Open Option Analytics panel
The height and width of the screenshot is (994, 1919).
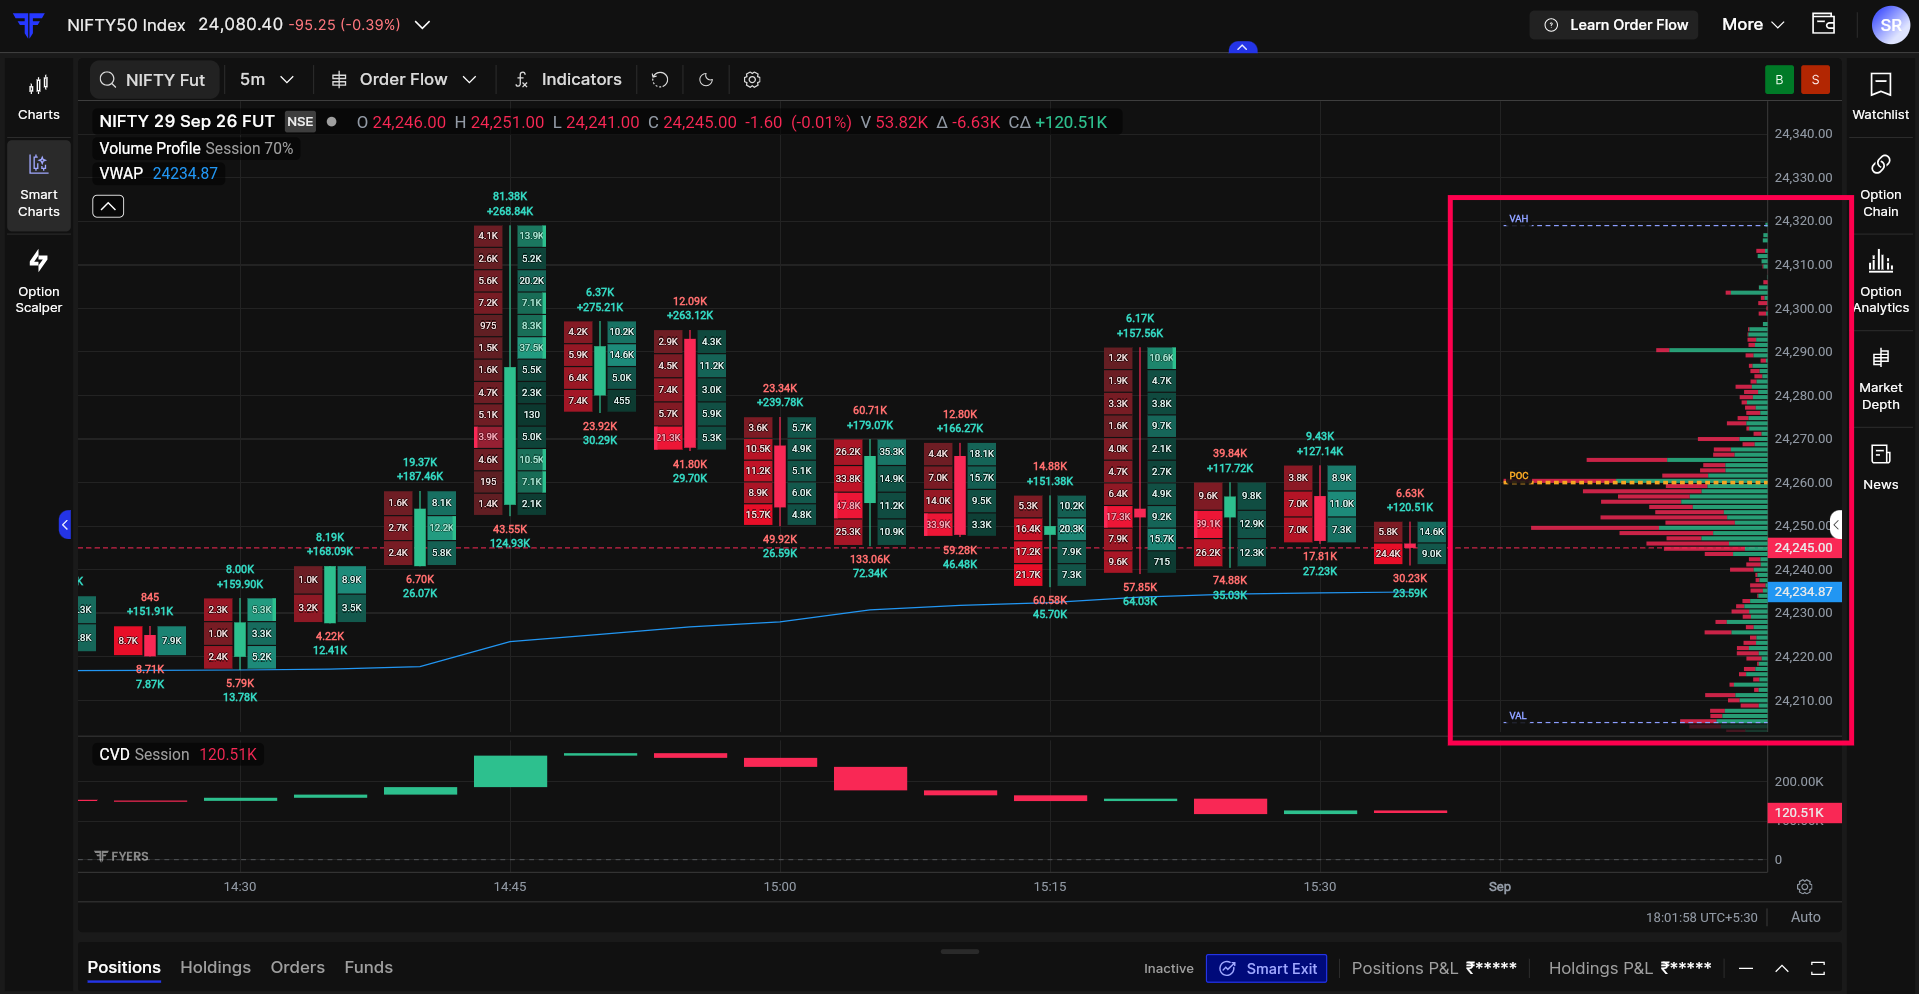click(x=1880, y=282)
